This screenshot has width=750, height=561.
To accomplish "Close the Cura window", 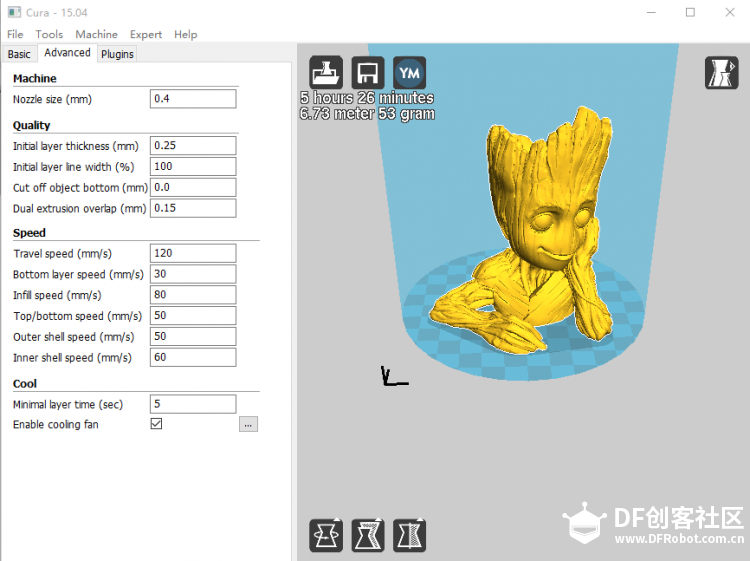I will click(x=730, y=12).
